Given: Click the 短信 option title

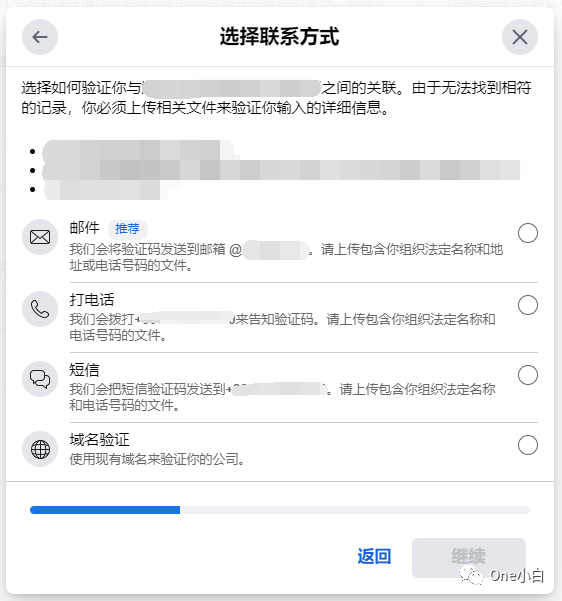Looking at the screenshot, I should pos(84,370).
